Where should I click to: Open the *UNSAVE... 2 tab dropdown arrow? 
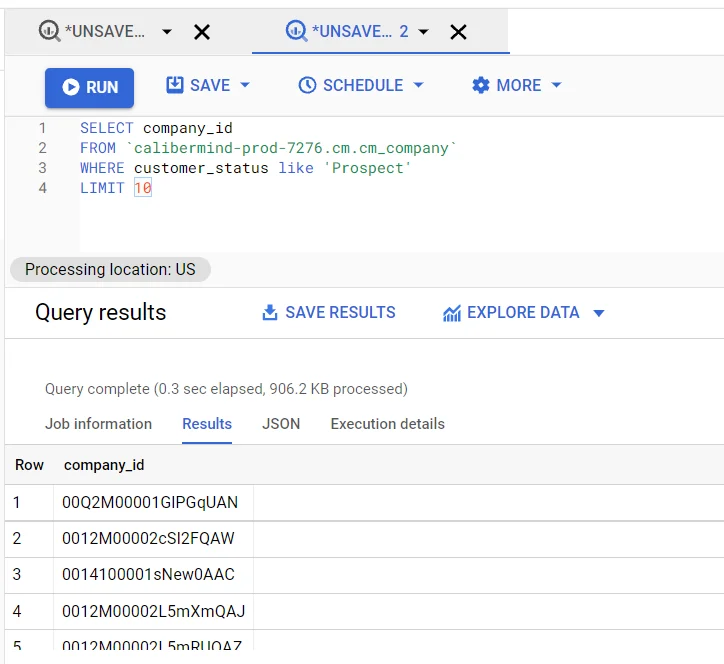tap(423, 32)
